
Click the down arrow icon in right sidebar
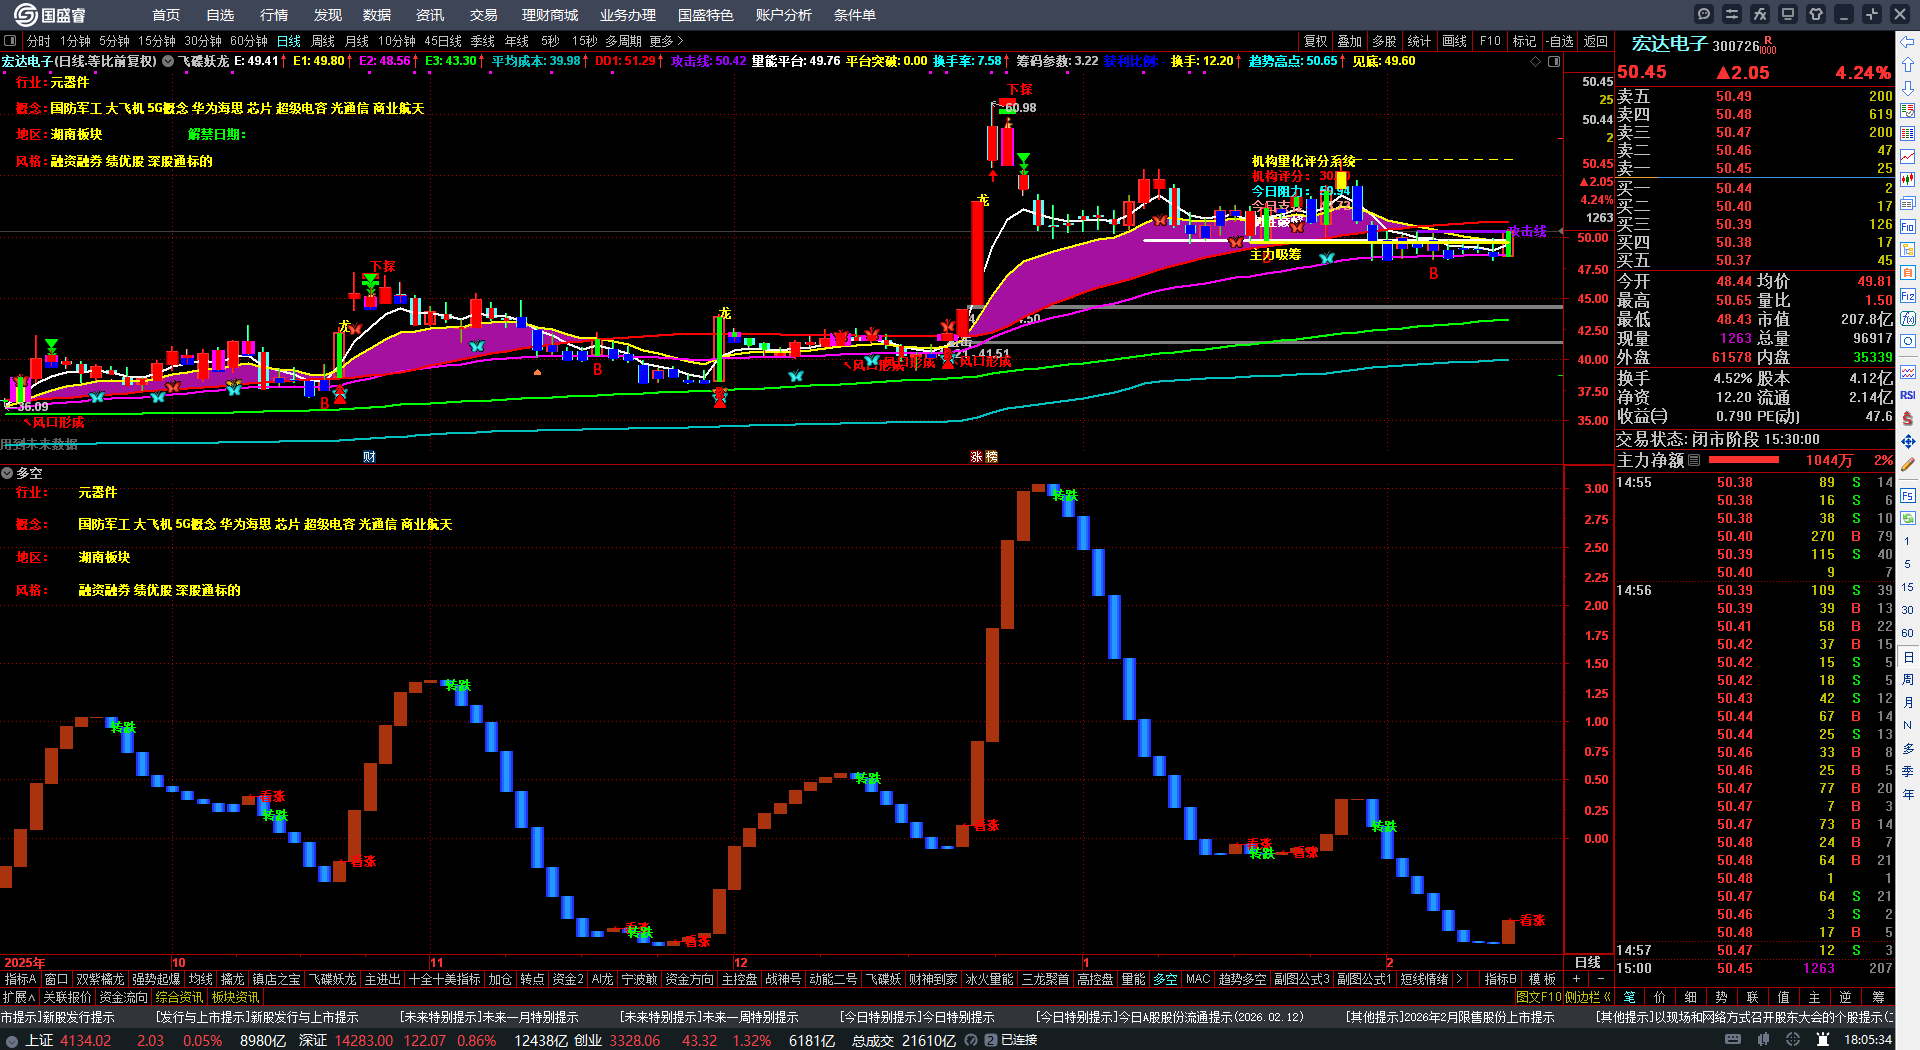(1908, 88)
